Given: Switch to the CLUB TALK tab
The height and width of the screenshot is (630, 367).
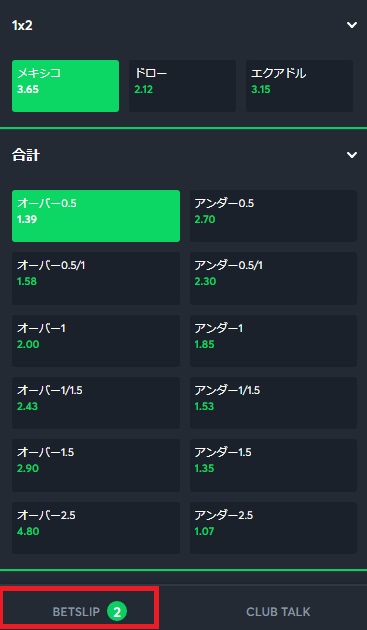Looking at the screenshot, I should tap(278, 612).
